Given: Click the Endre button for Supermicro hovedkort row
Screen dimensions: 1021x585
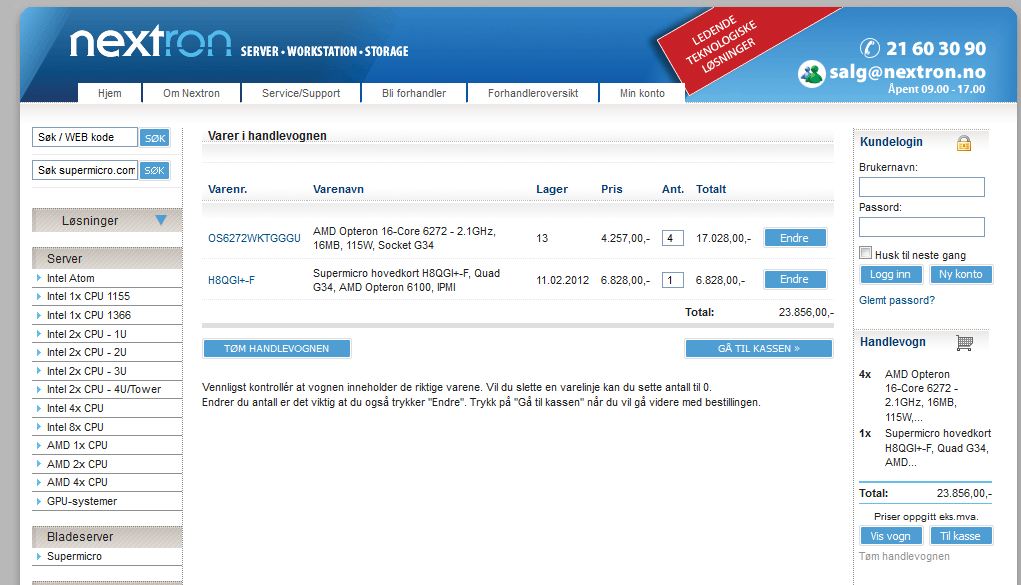Looking at the screenshot, I should [x=794, y=279].
